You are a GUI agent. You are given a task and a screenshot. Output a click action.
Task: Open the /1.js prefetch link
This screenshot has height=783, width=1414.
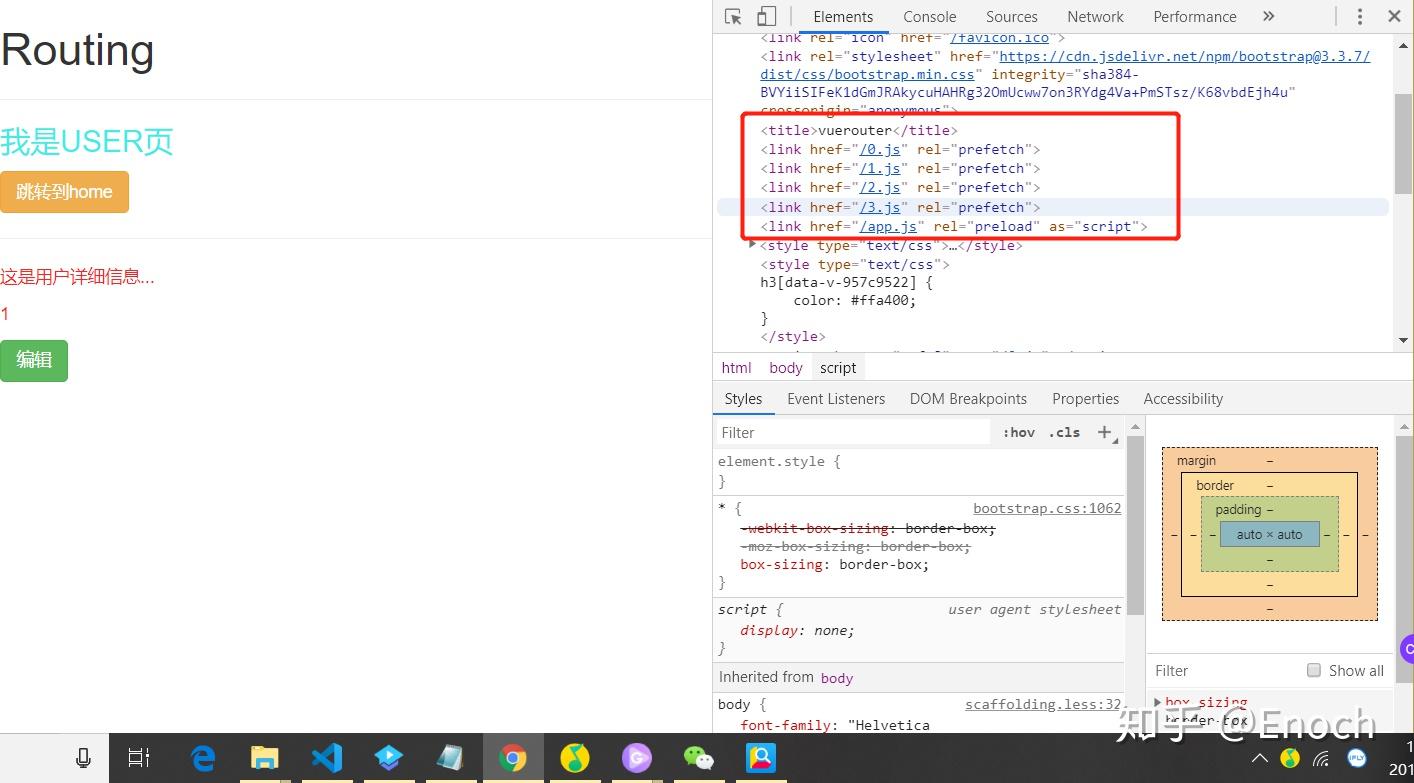tap(881, 168)
